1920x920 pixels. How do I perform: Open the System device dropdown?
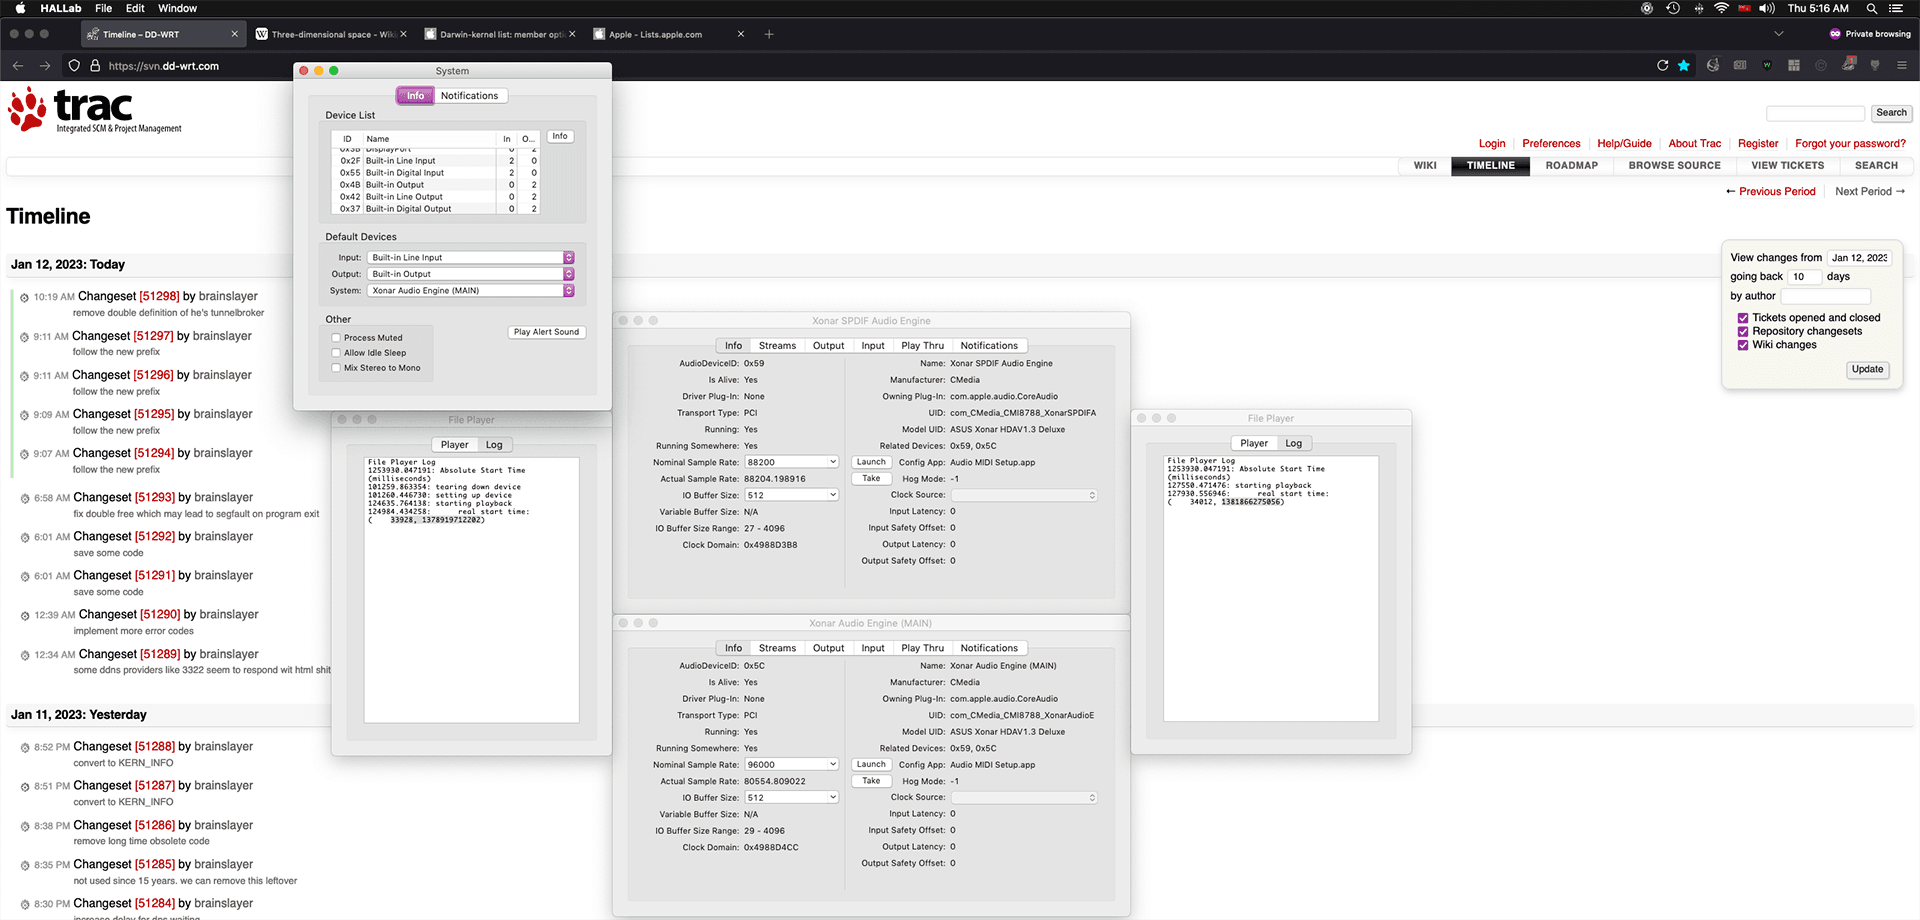[471, 291]
